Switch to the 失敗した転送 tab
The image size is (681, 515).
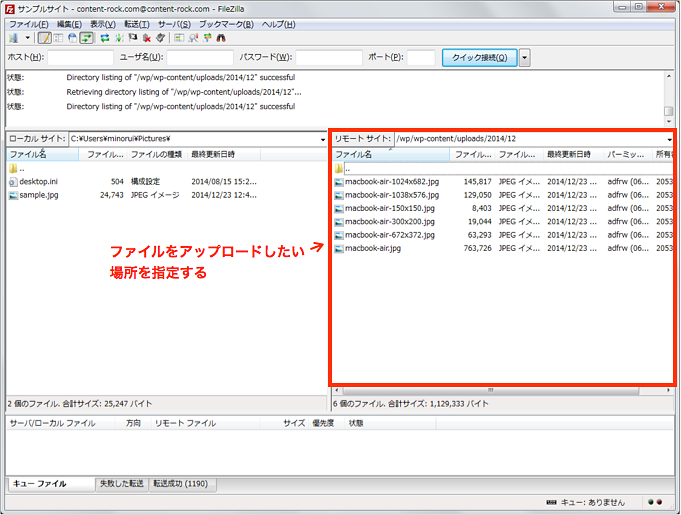pyautogui.click(x=122, y=484)
